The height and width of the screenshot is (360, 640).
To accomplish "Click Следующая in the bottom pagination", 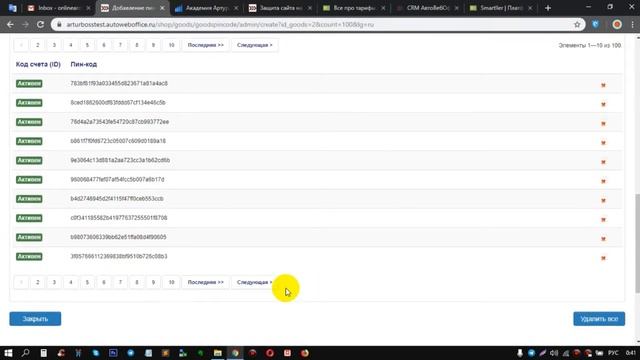I will pos(254,282).
